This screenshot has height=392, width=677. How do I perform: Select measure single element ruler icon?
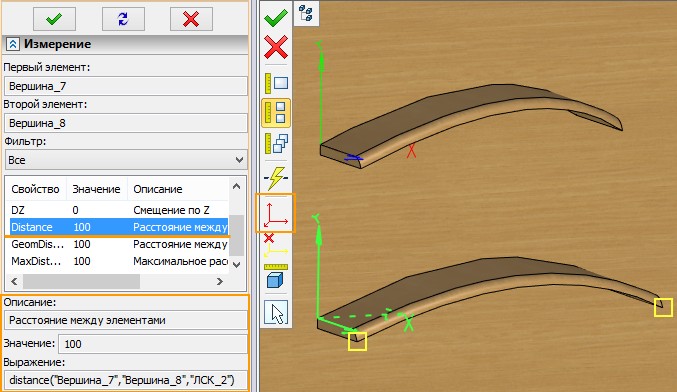[276, 83]
